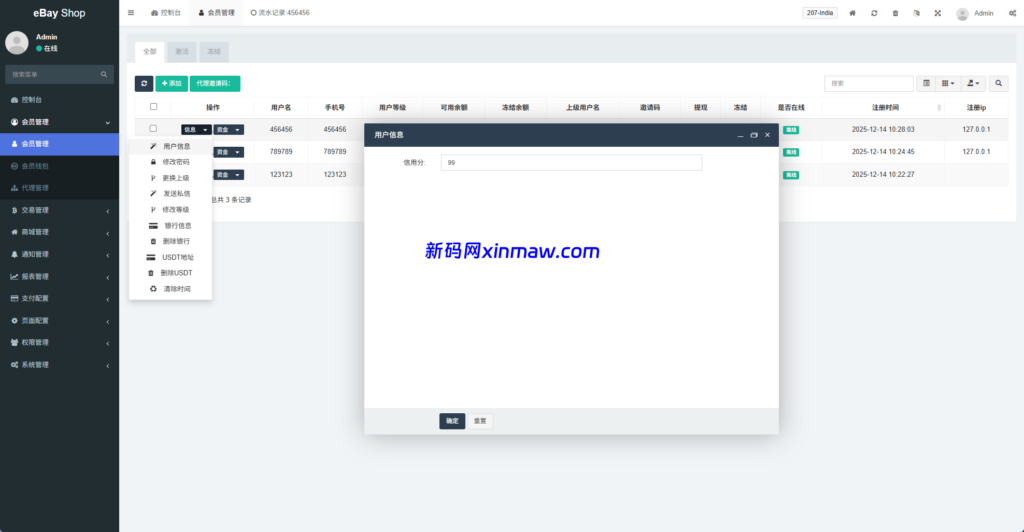1024x532 pixels.
Task: Choose 更换上级 from the dropdown menu
Action: (170, 178)
